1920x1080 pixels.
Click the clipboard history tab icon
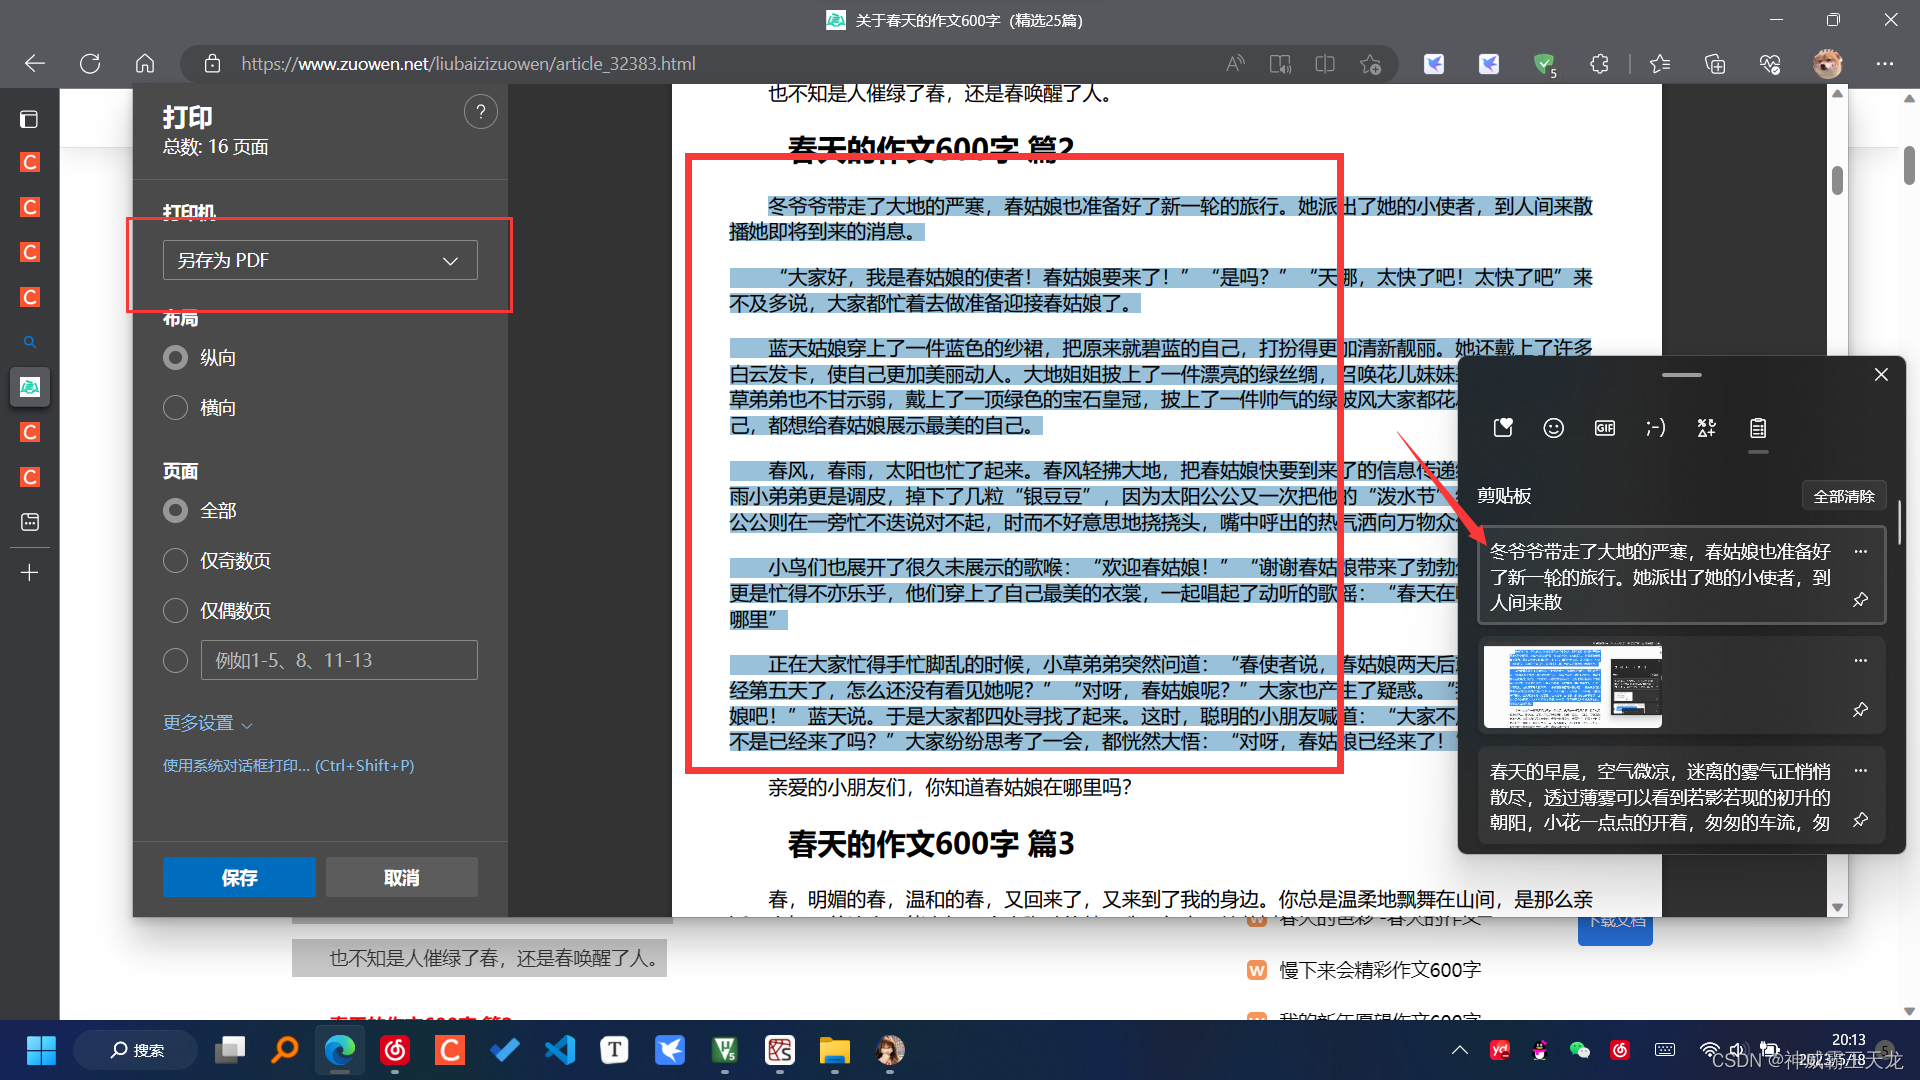1758,428
